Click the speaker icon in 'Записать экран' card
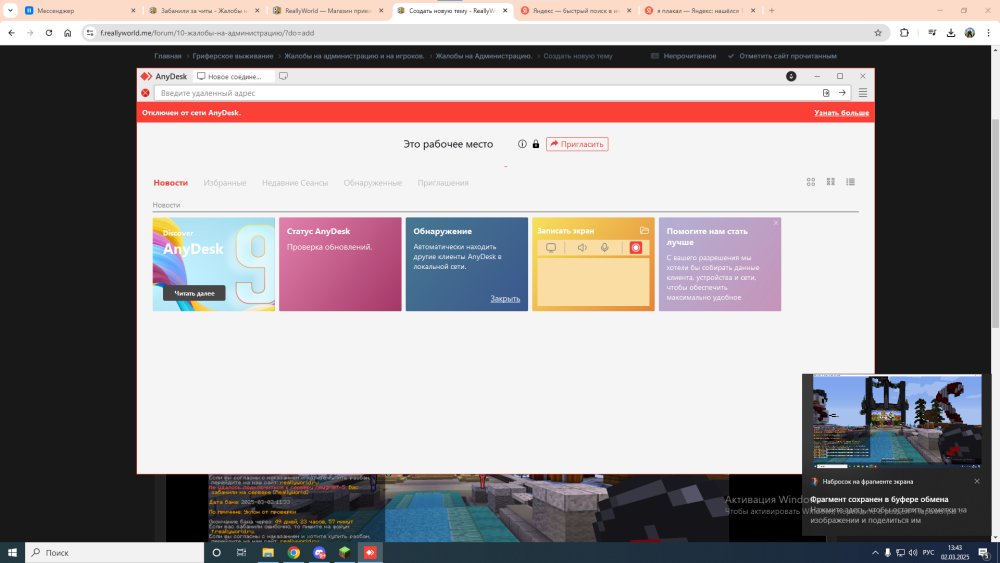The height and width of the screenshot is (563, 1000). [x=582, y=247]
